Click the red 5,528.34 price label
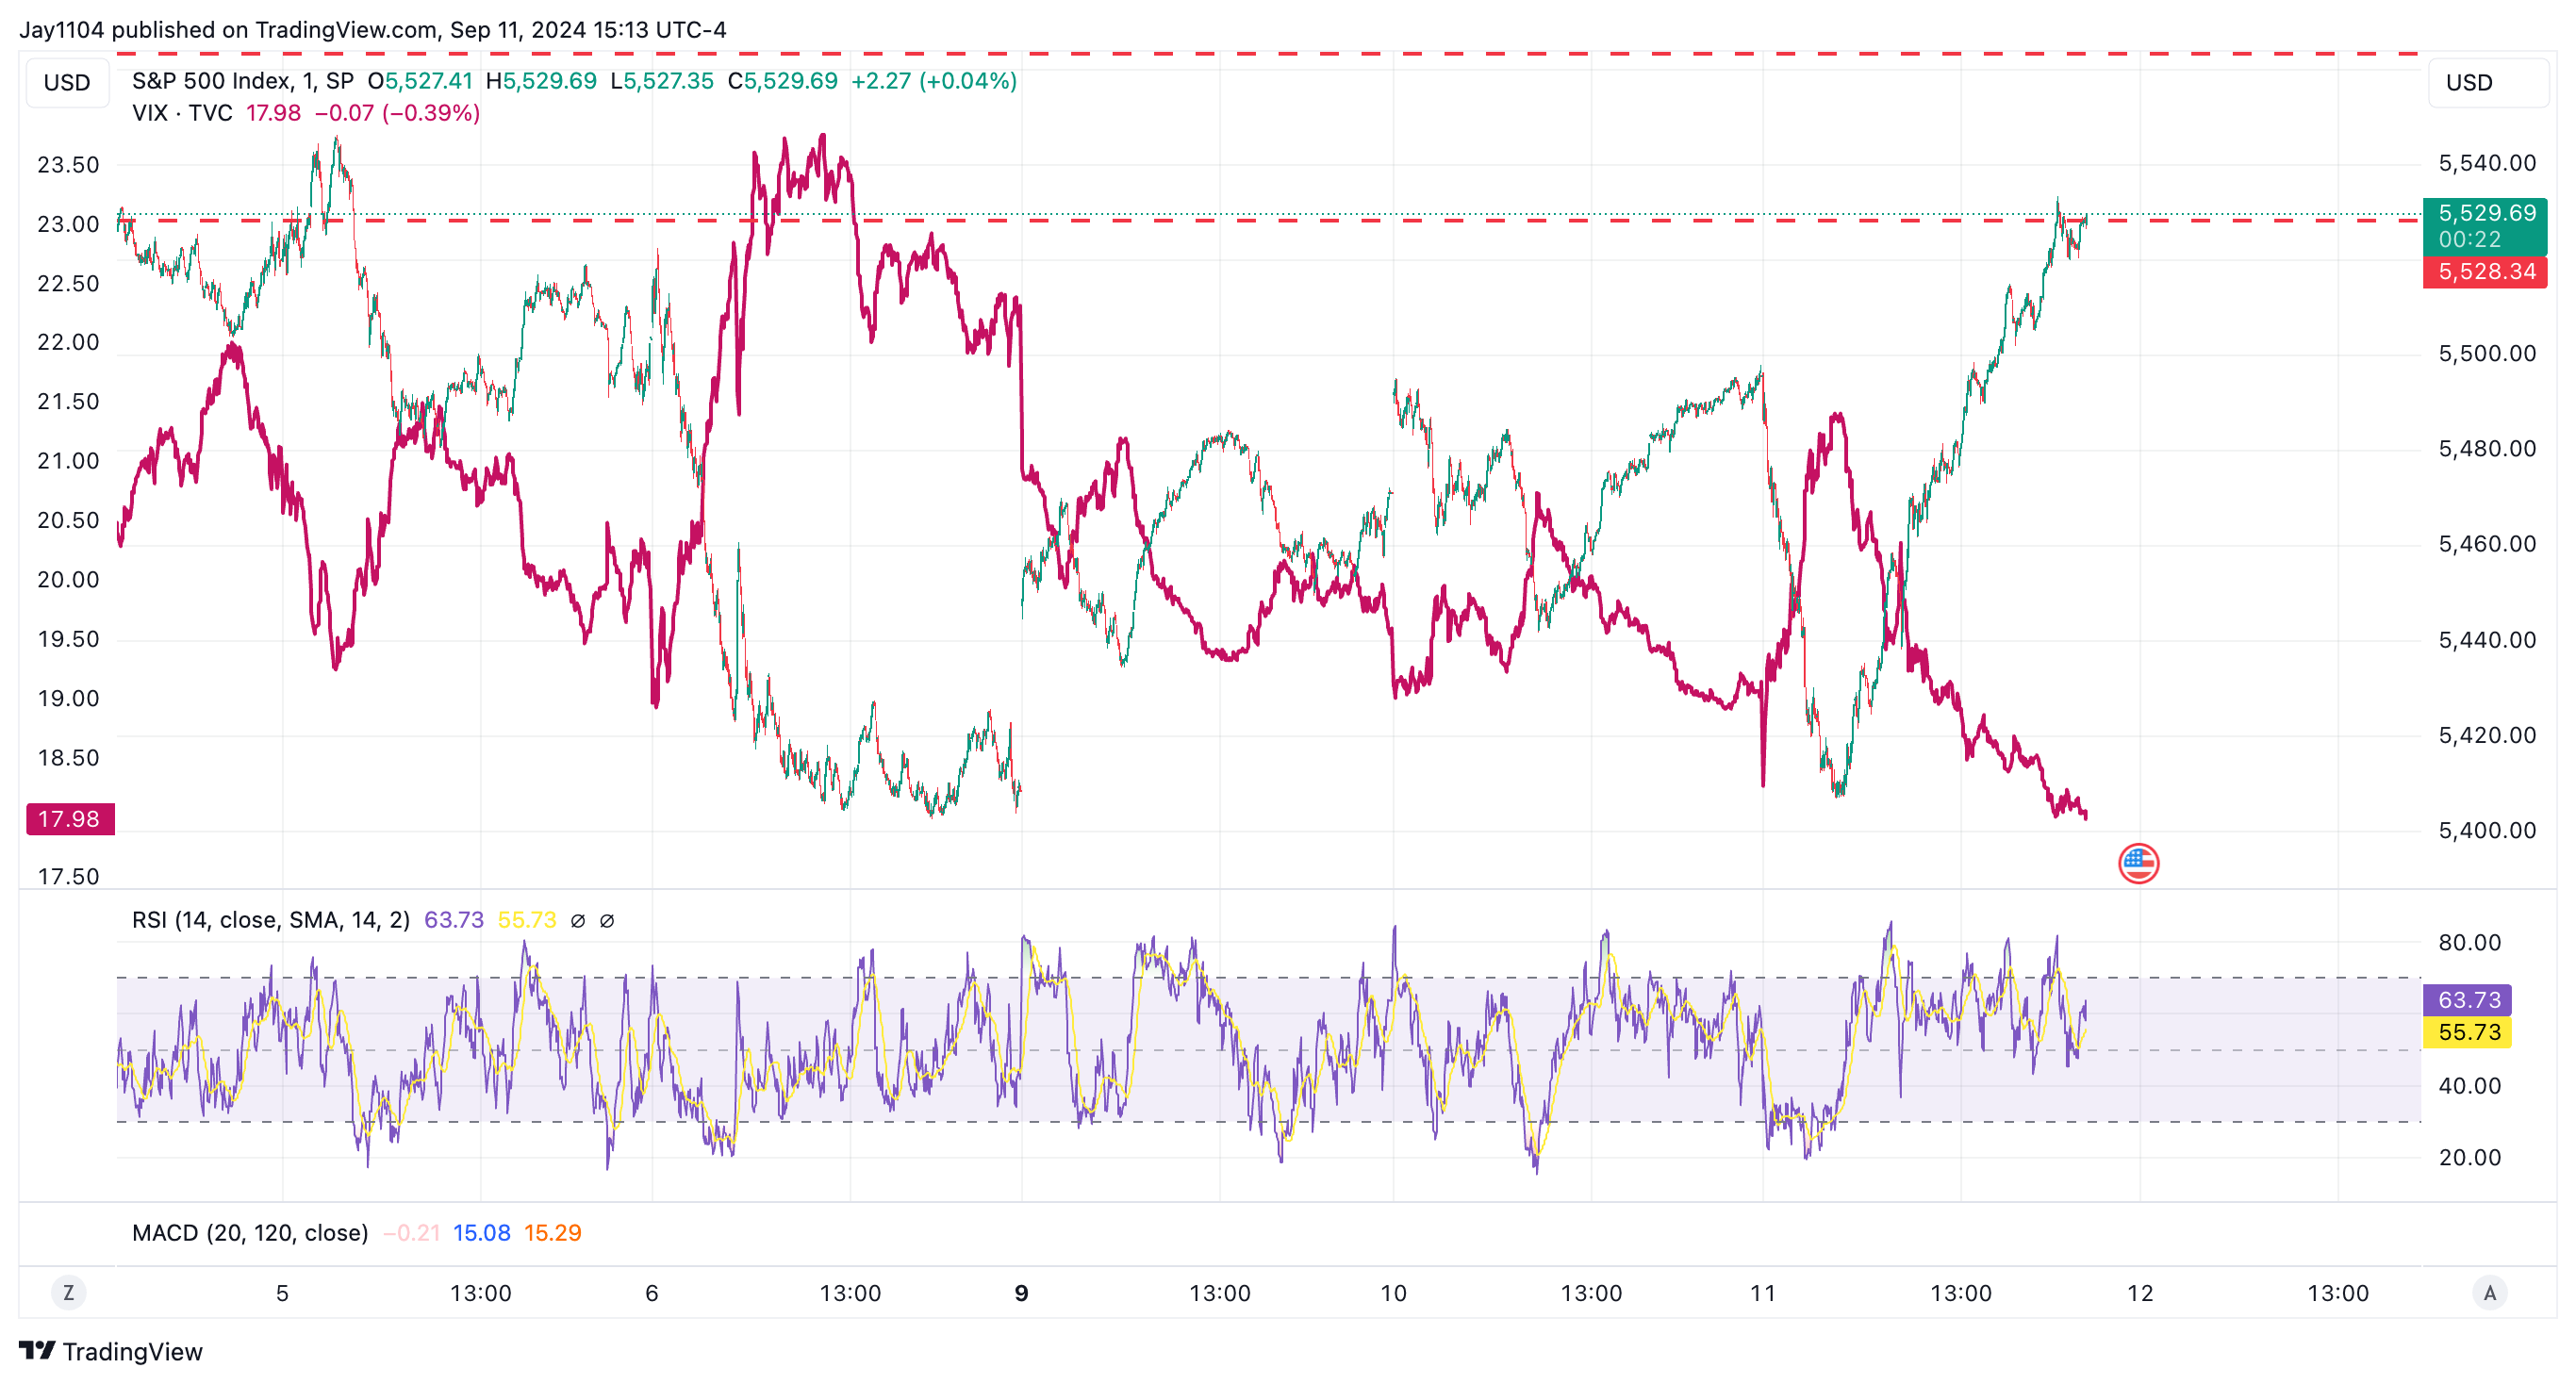Viewport: 2576px width, 1384px height. tap(2484, 271)
